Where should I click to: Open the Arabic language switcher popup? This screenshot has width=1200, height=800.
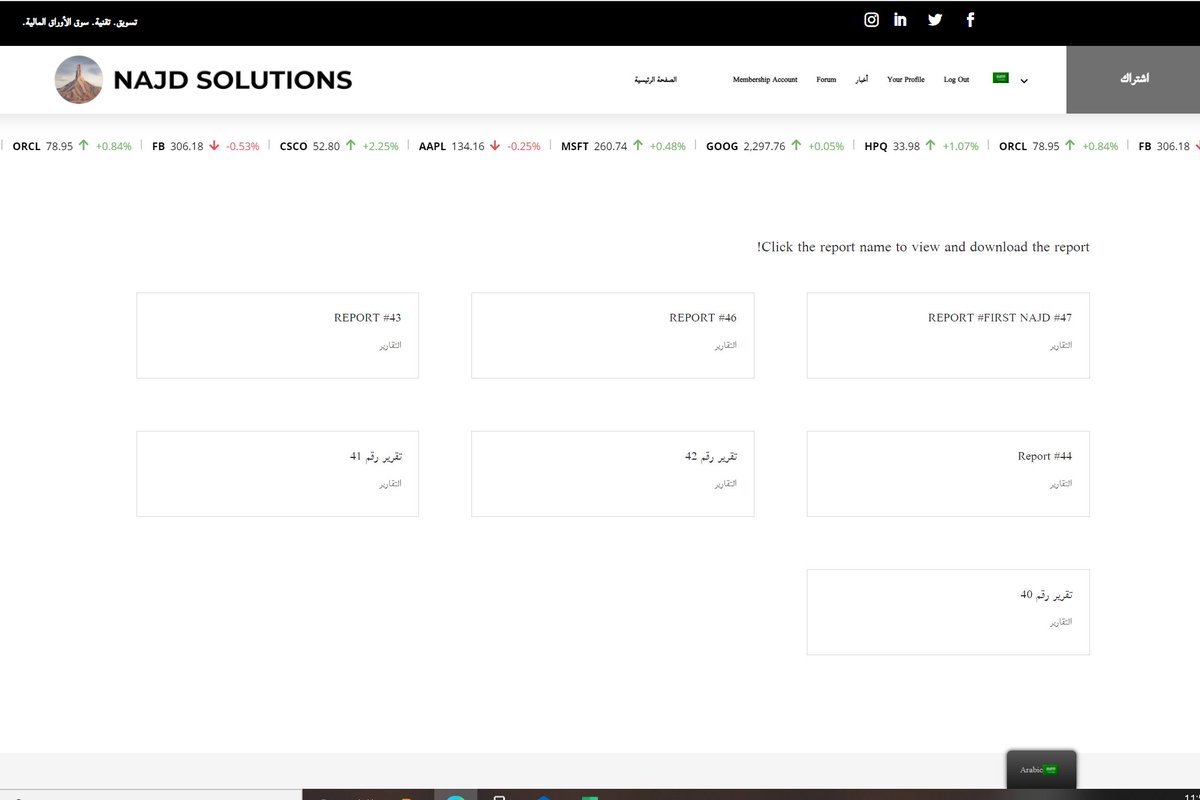(x=1041, y=770)
